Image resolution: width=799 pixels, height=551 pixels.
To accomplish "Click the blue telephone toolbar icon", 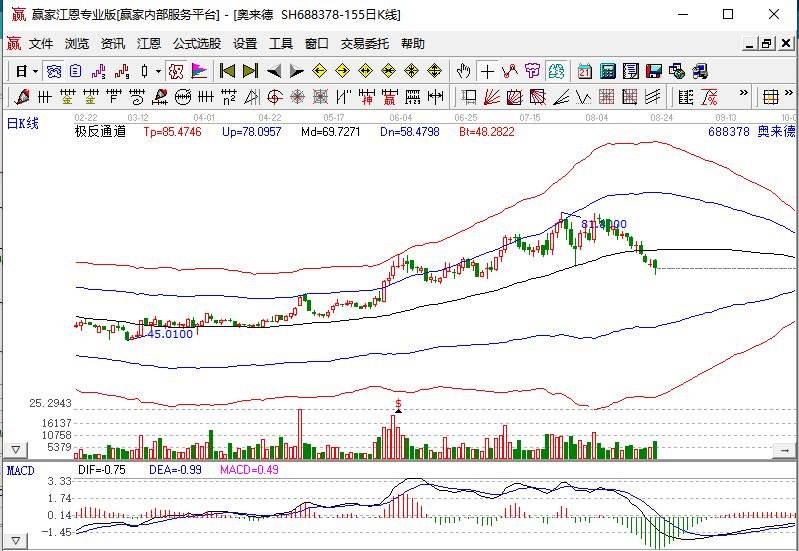I will point(54,71).
